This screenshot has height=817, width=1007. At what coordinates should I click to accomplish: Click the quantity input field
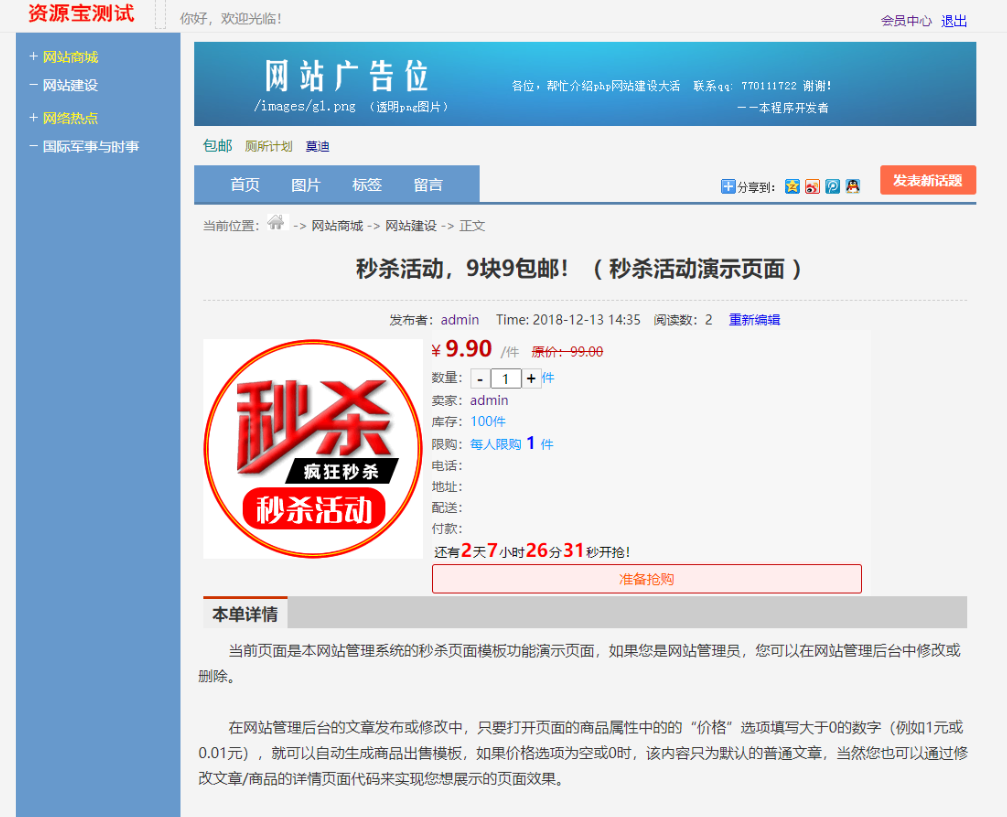505,378
